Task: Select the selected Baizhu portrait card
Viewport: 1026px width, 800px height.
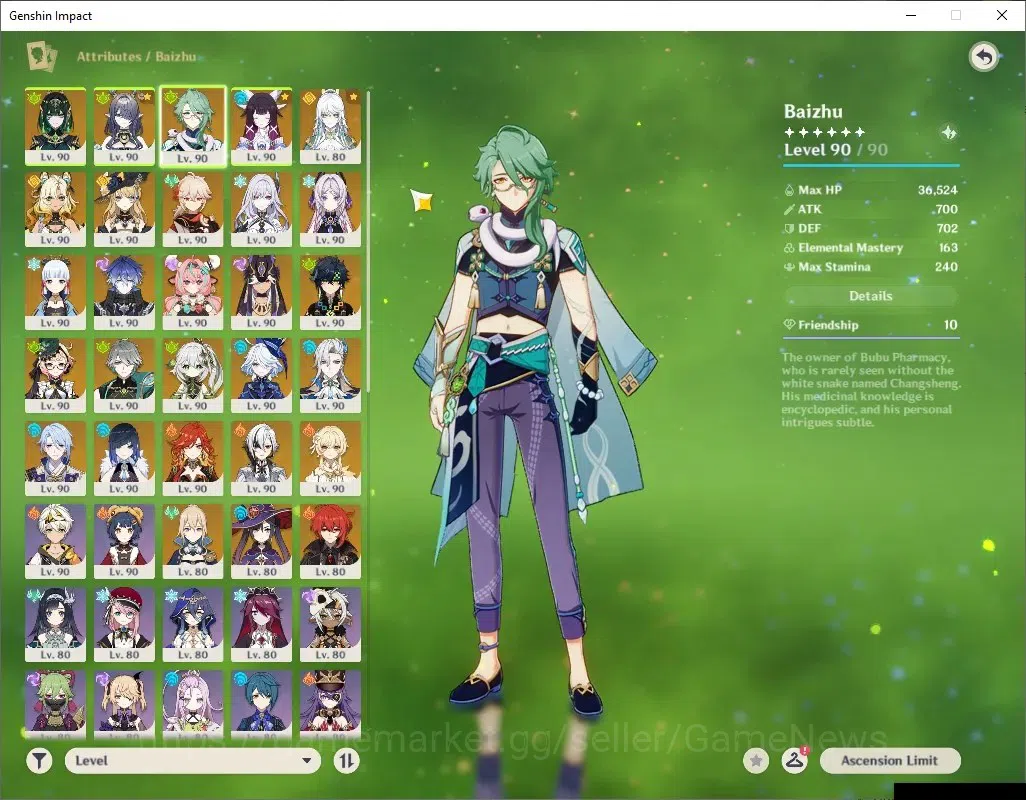Action: click(x=193, y=126)
